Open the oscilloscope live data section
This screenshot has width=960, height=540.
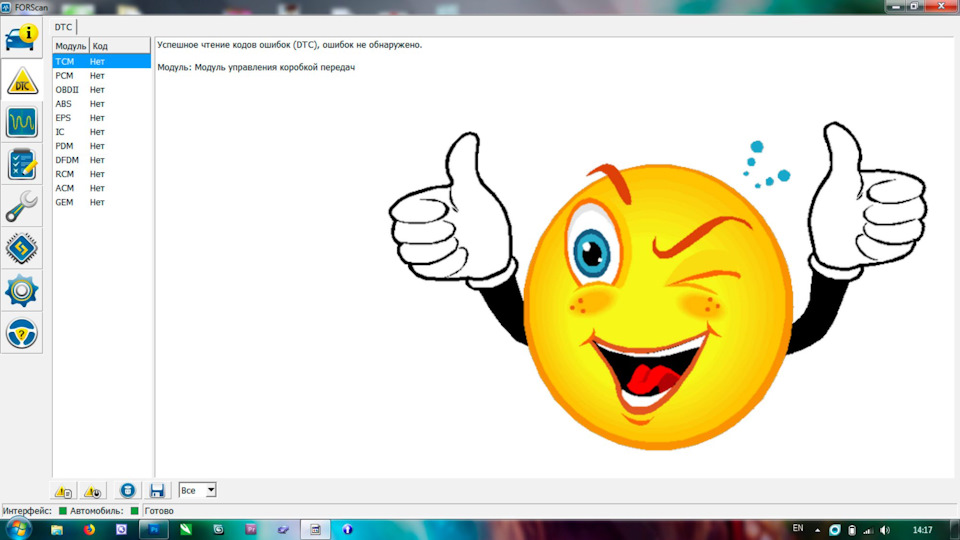[x=21, y=122]
